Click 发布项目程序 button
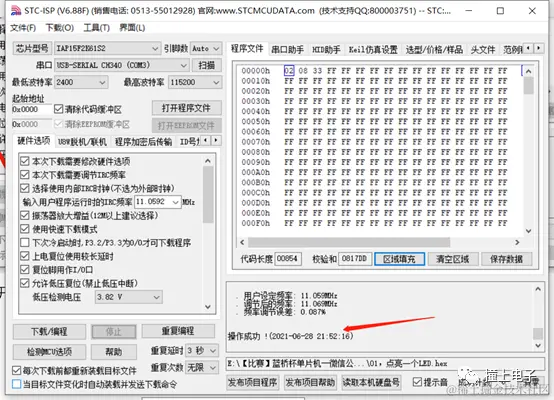554x400 pixels. (252, 382)
